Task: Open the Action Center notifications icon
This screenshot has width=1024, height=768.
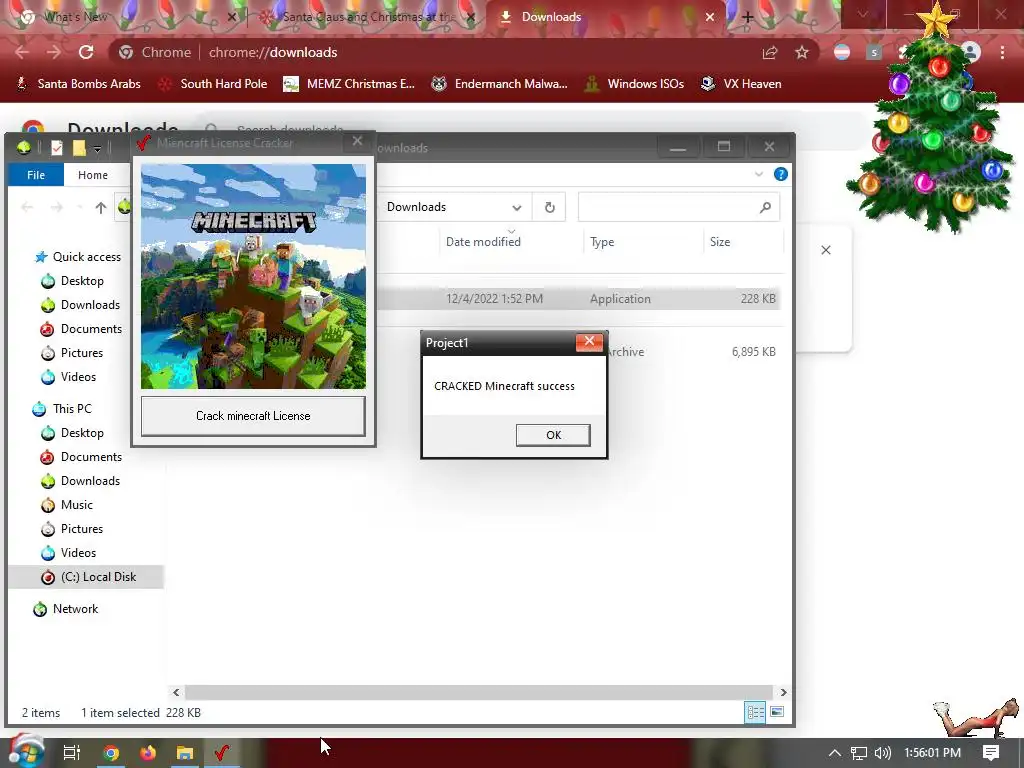Action: pos(991,753)
